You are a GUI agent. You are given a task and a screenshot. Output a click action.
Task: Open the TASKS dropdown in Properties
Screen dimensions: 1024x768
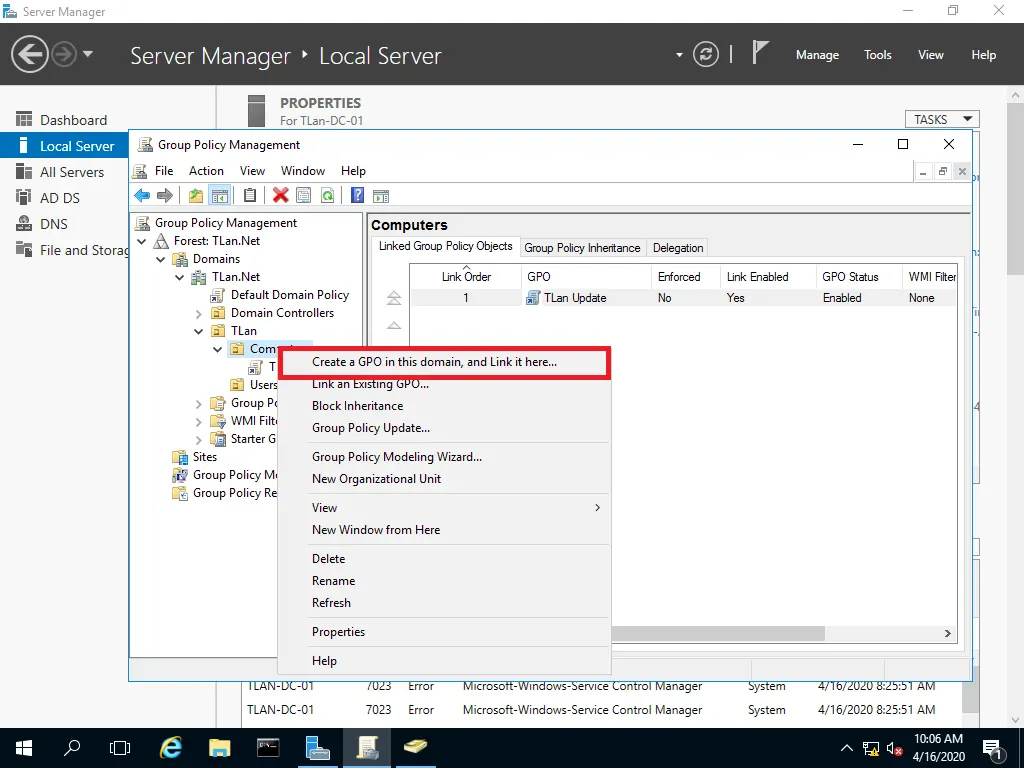(x=942, y=119)
